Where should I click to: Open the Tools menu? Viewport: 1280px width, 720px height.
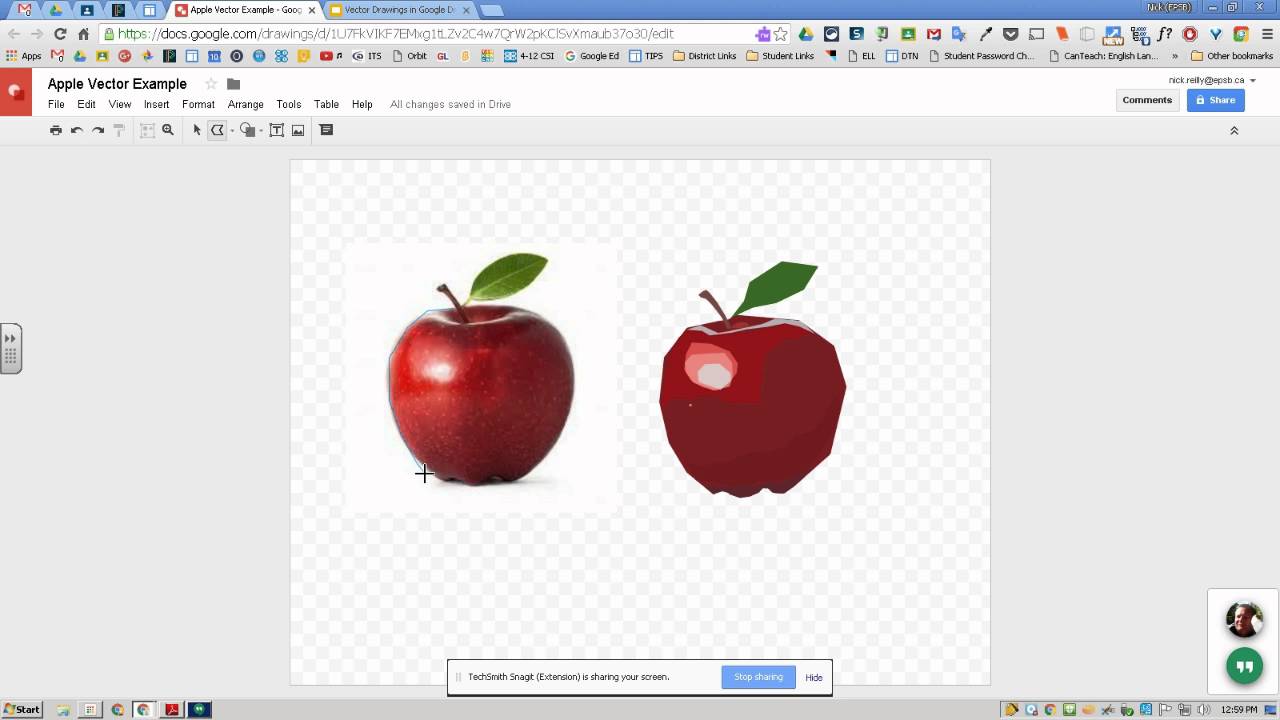click(289, 104)
